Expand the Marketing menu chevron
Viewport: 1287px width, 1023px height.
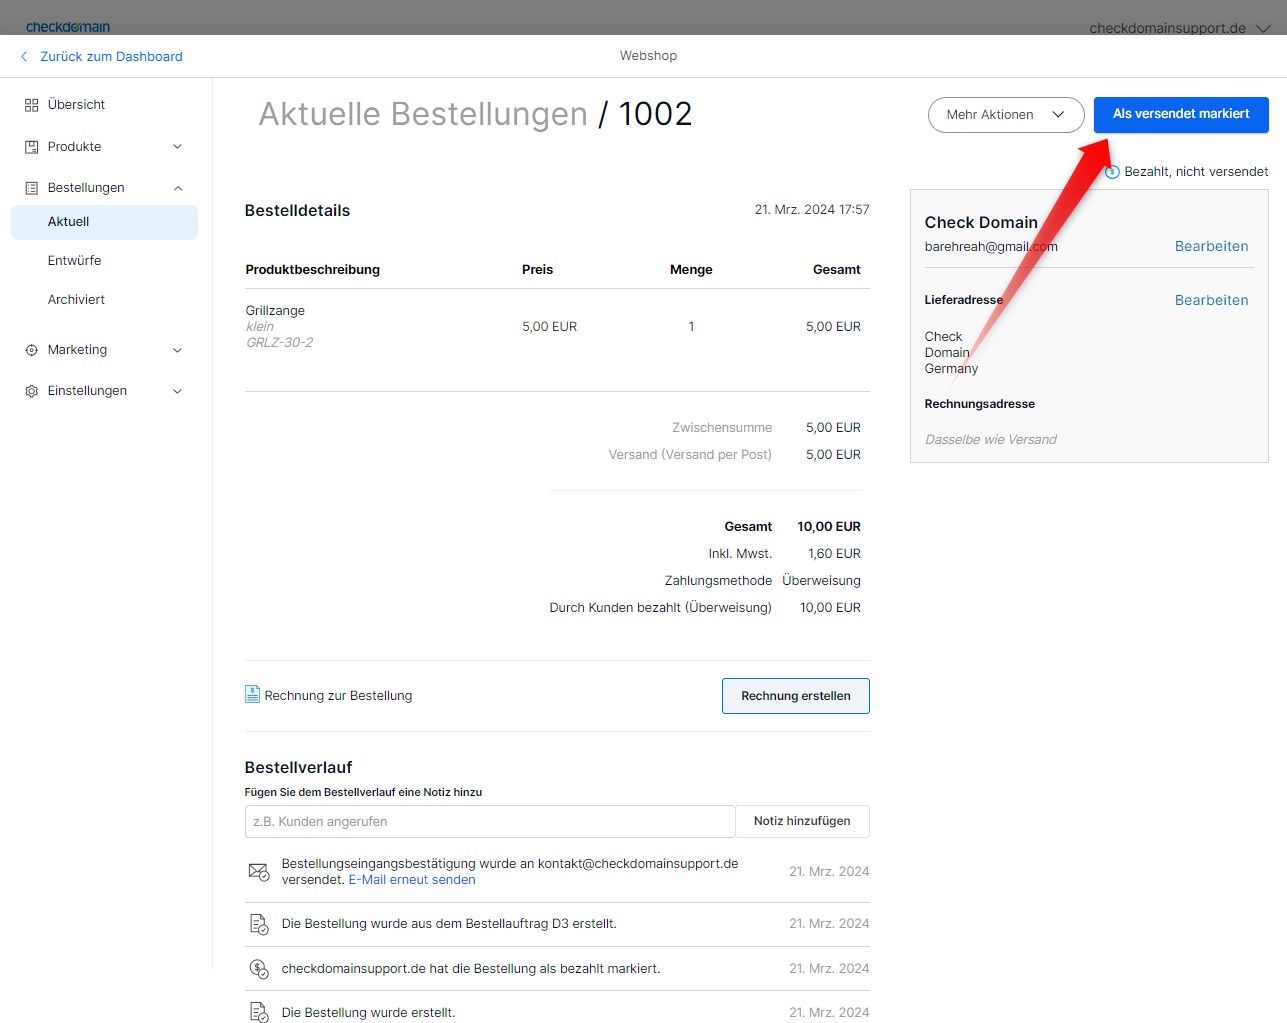click(x=177, y=350)
